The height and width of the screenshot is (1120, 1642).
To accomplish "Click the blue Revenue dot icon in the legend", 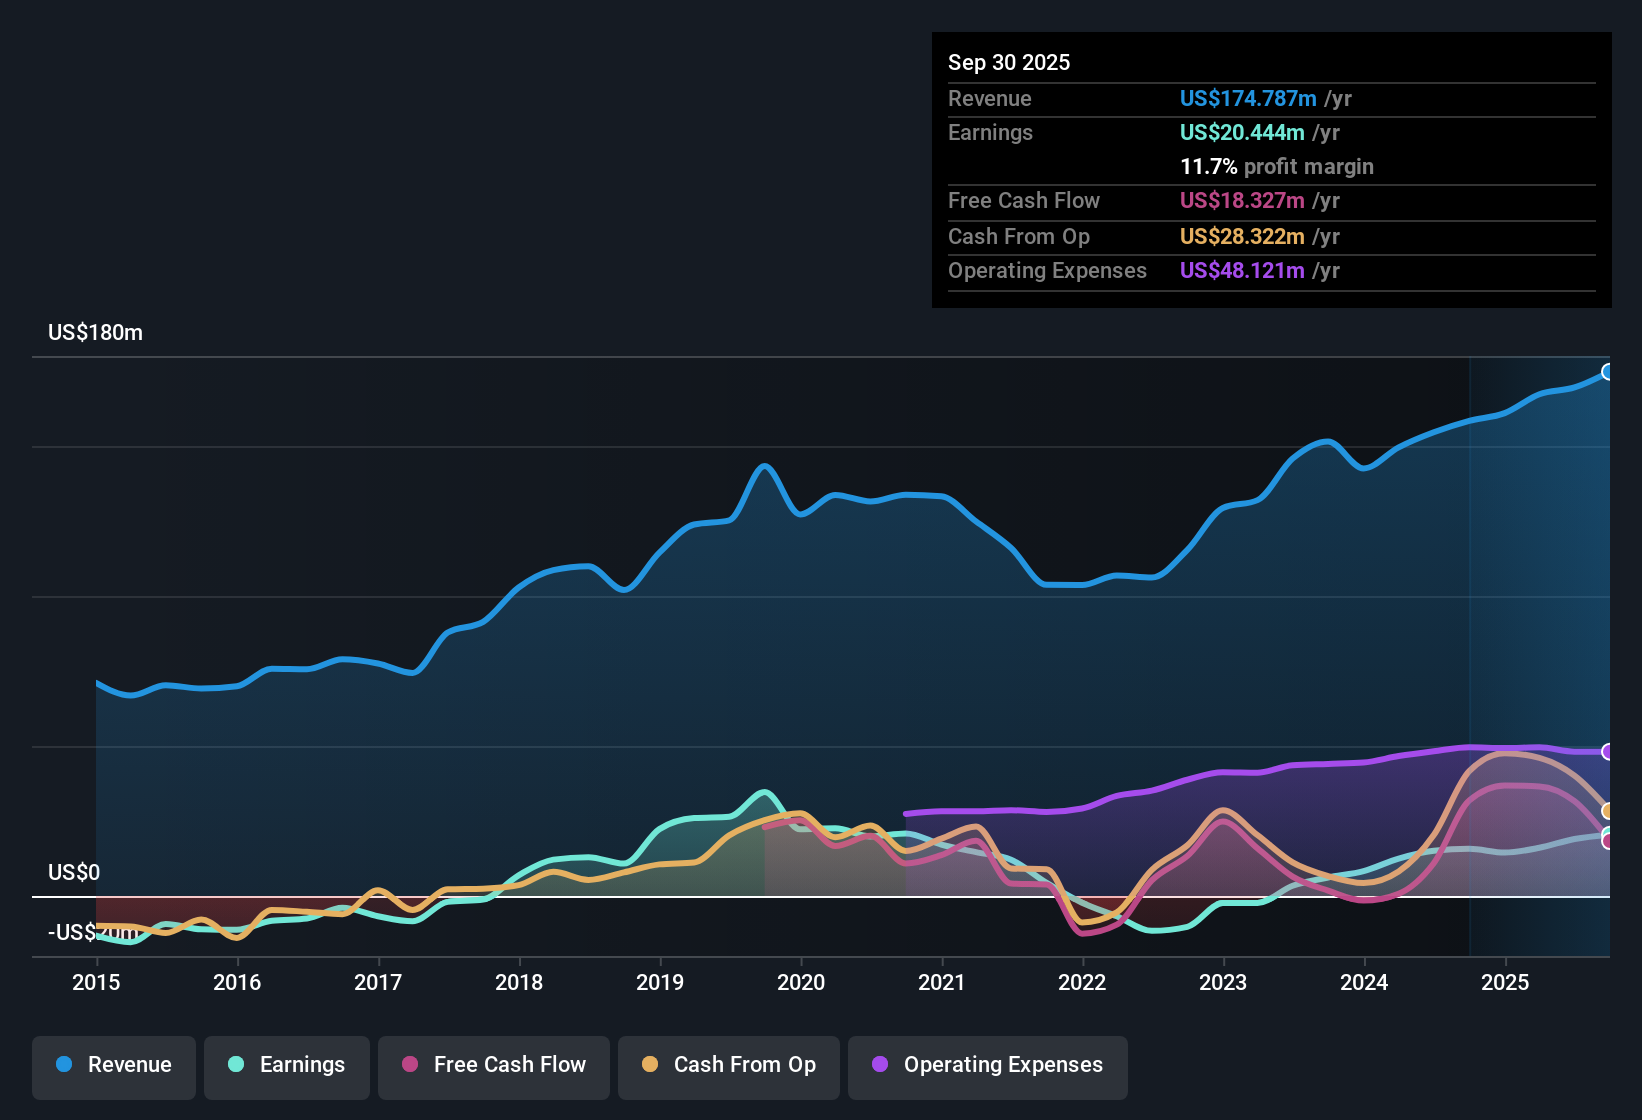I will (x=62, y=1065).
